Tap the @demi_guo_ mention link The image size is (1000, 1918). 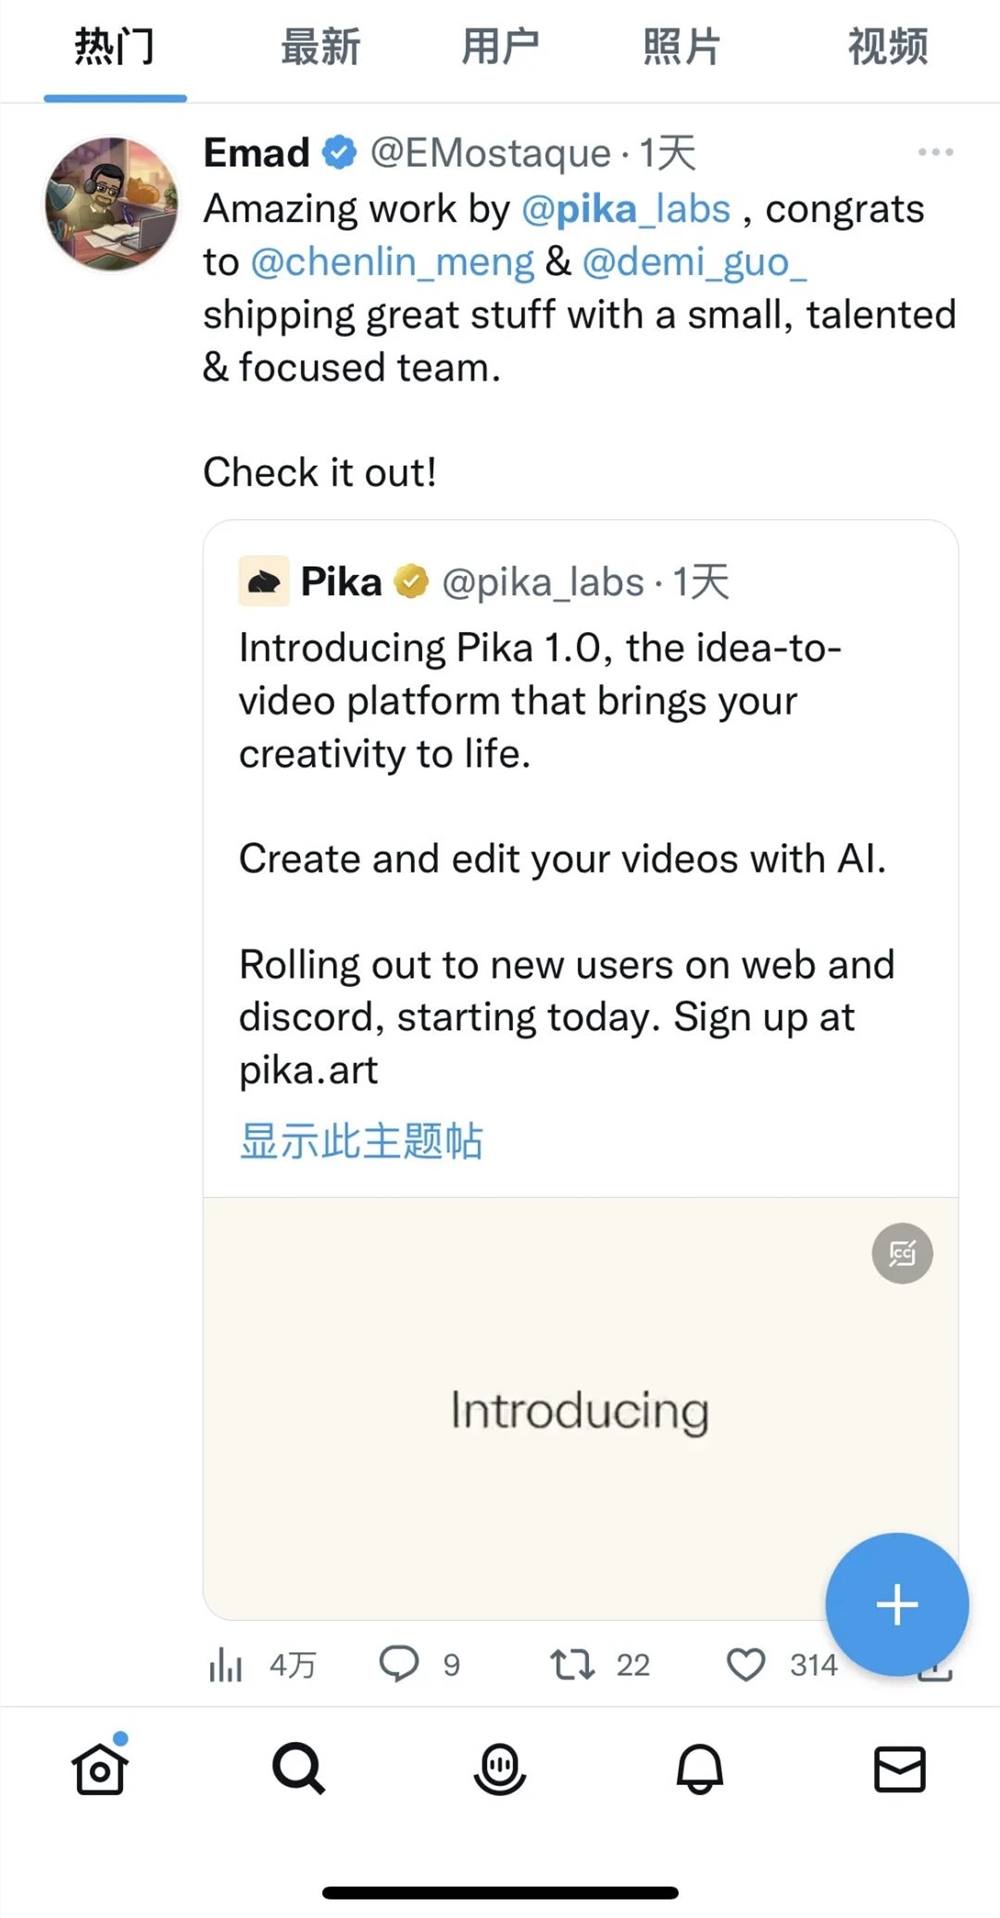coord(694,262)
